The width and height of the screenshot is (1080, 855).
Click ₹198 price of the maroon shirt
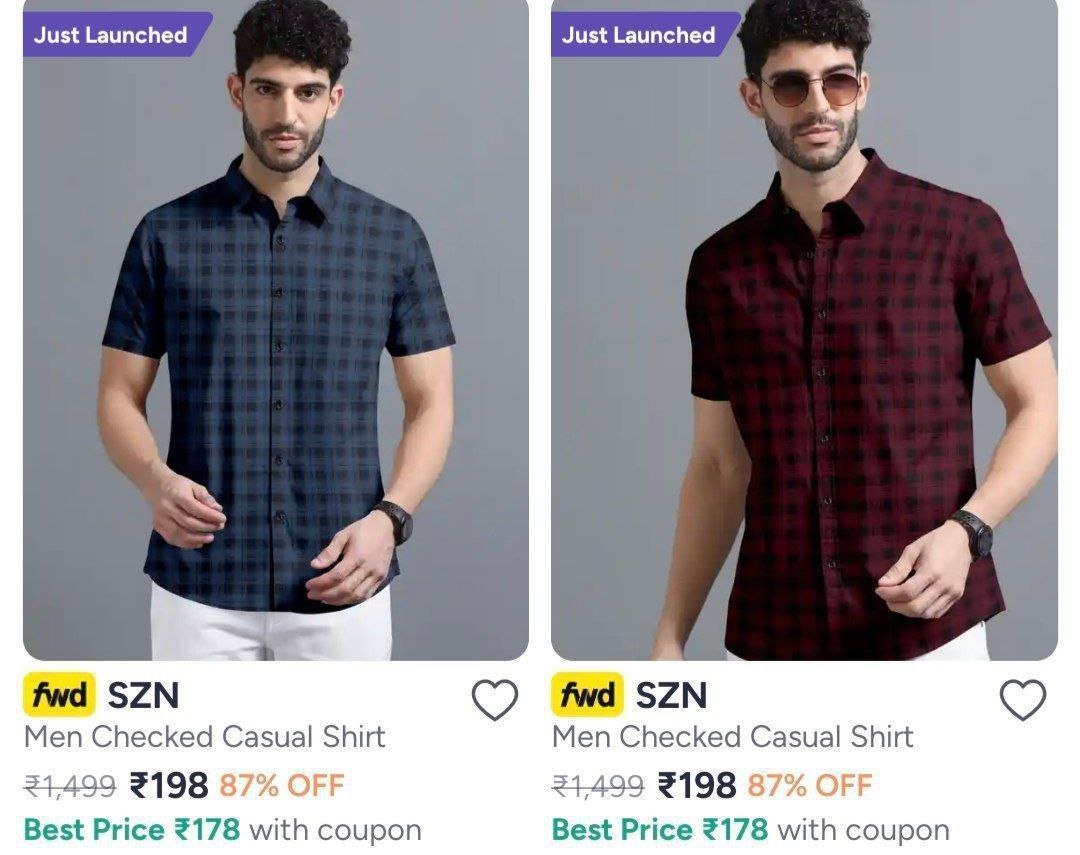click(x=697, y=785)
